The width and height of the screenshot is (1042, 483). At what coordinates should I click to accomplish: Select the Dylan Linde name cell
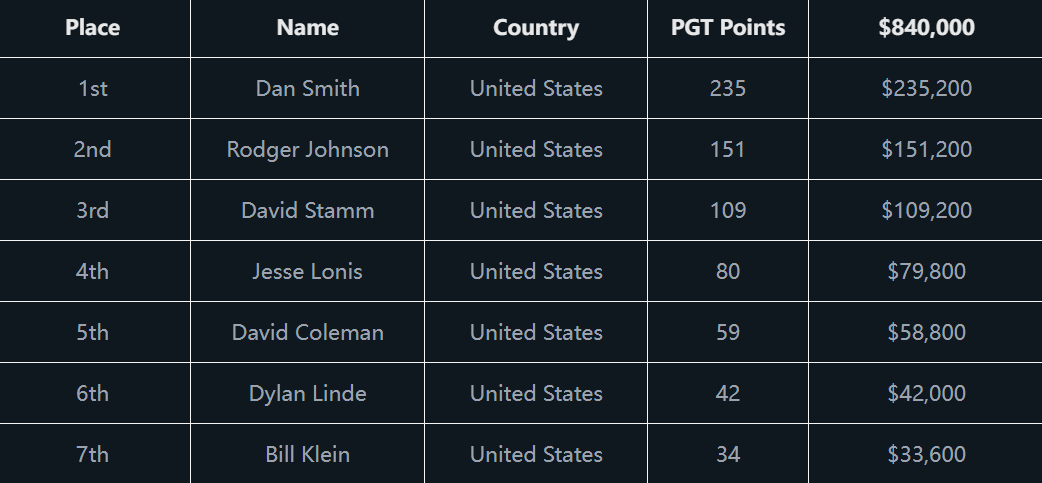[307, 393]
